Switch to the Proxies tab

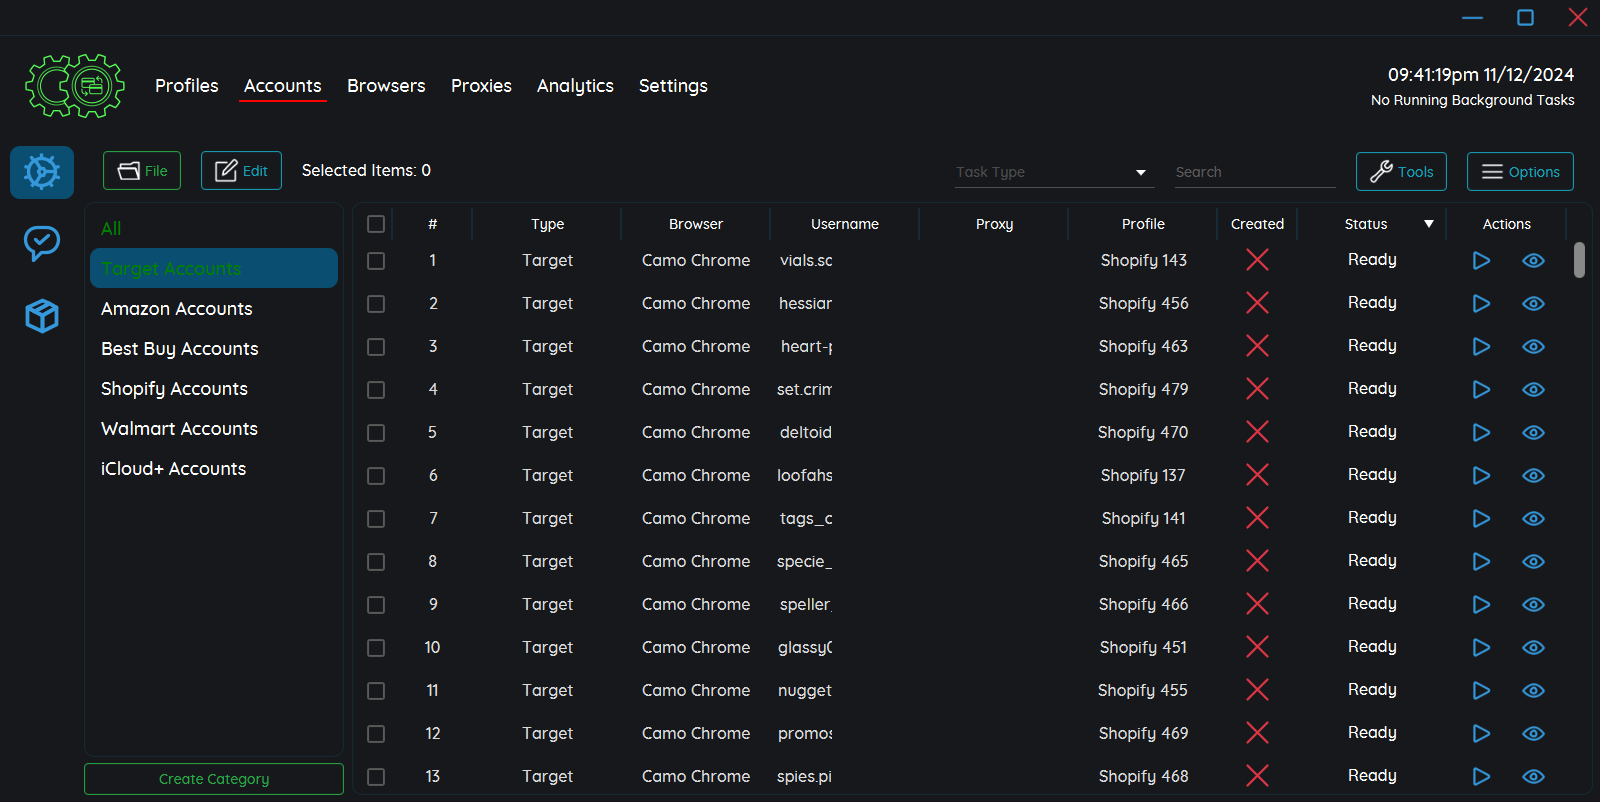[481, 86]
